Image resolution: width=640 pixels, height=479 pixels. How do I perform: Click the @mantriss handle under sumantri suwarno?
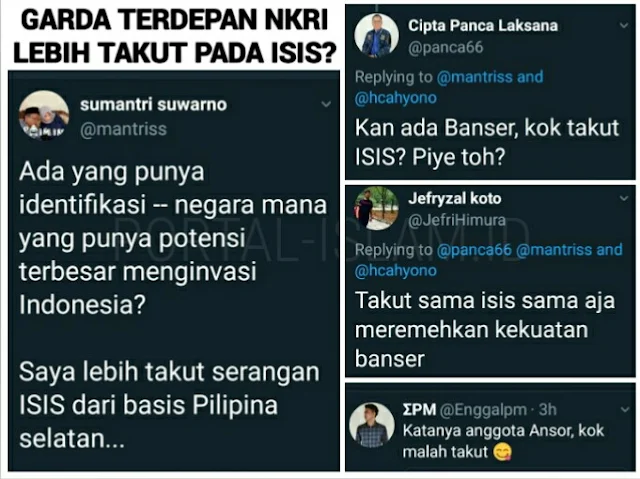click(x=124, y=129)
